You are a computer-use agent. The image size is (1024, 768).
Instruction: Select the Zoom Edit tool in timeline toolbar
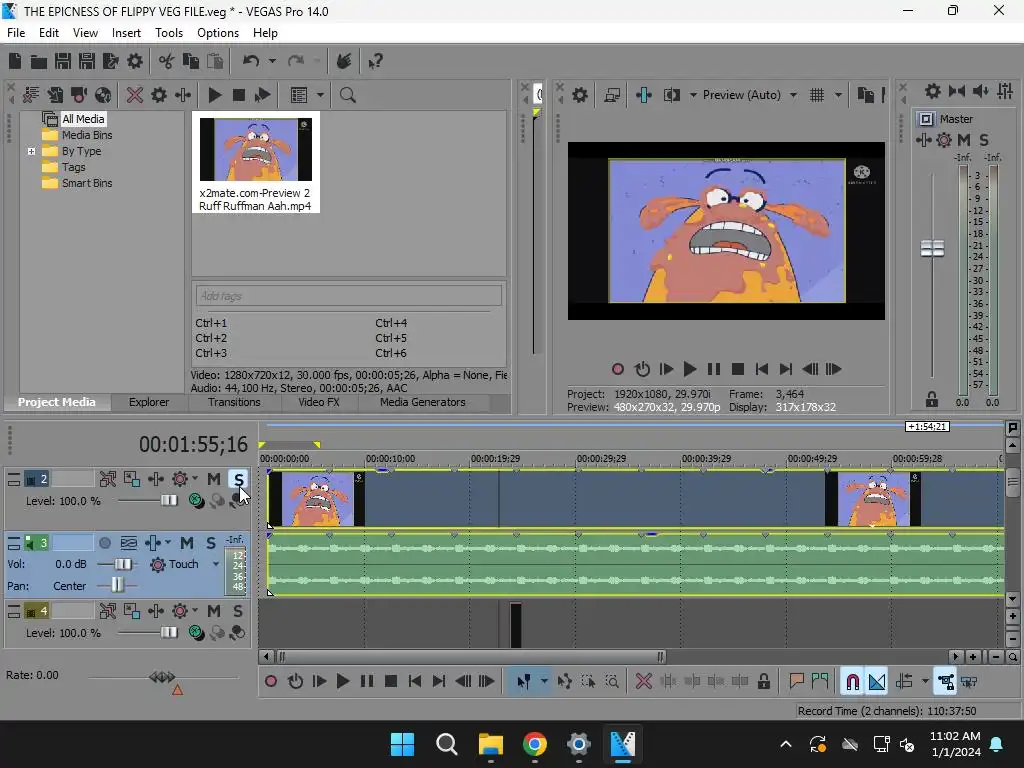point(612,682)
